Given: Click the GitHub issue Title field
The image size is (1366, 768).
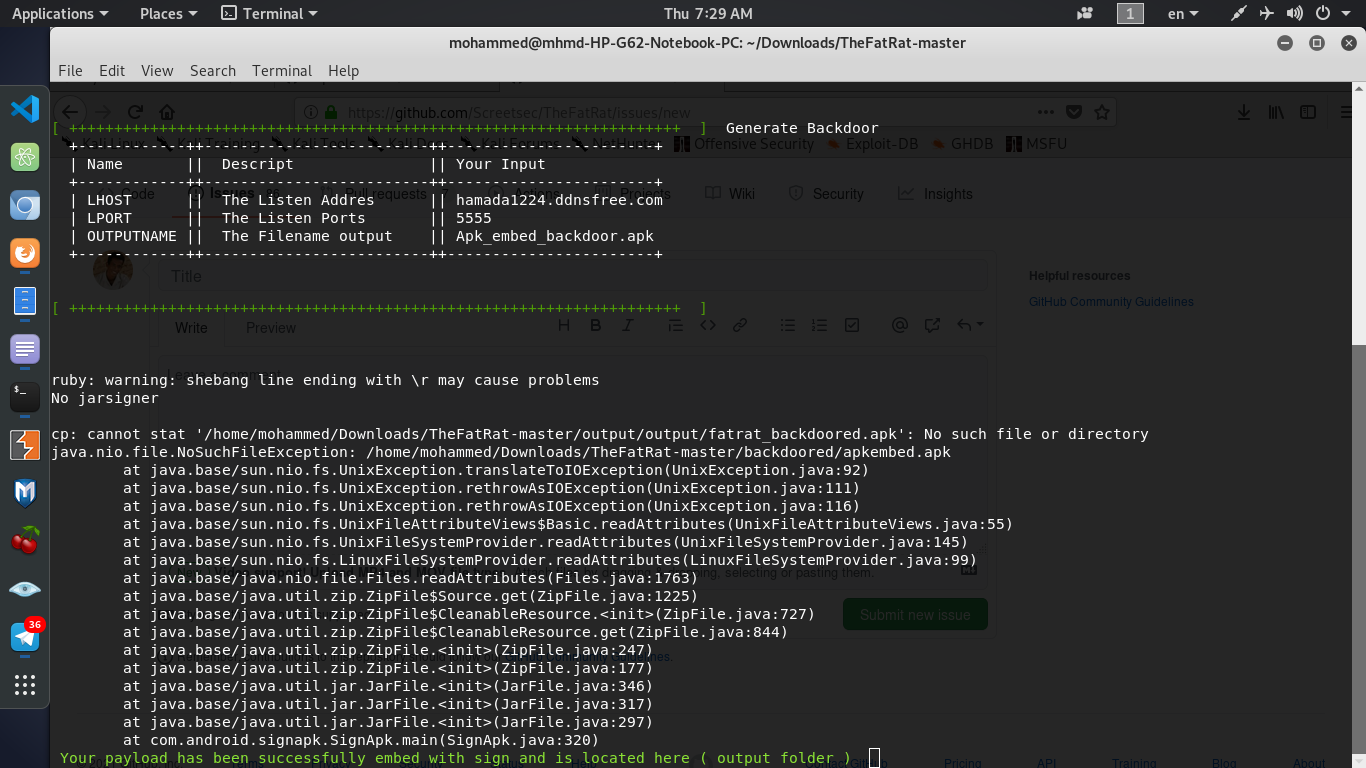Looking at the screenshot, I should [x=572, y=276].
